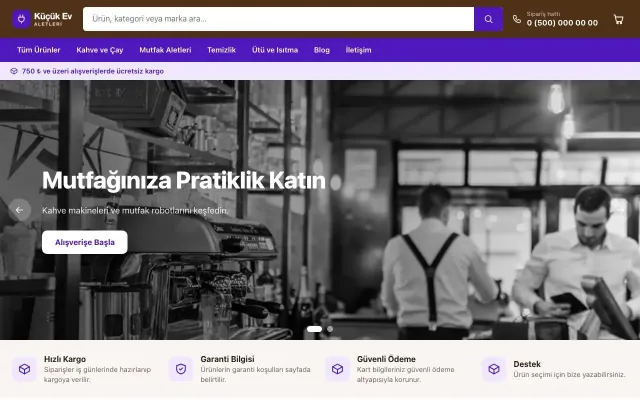This screenshot has height=400, width=640.
Task: Switch to the second carousel slide dot
Action: coord(330,329)
